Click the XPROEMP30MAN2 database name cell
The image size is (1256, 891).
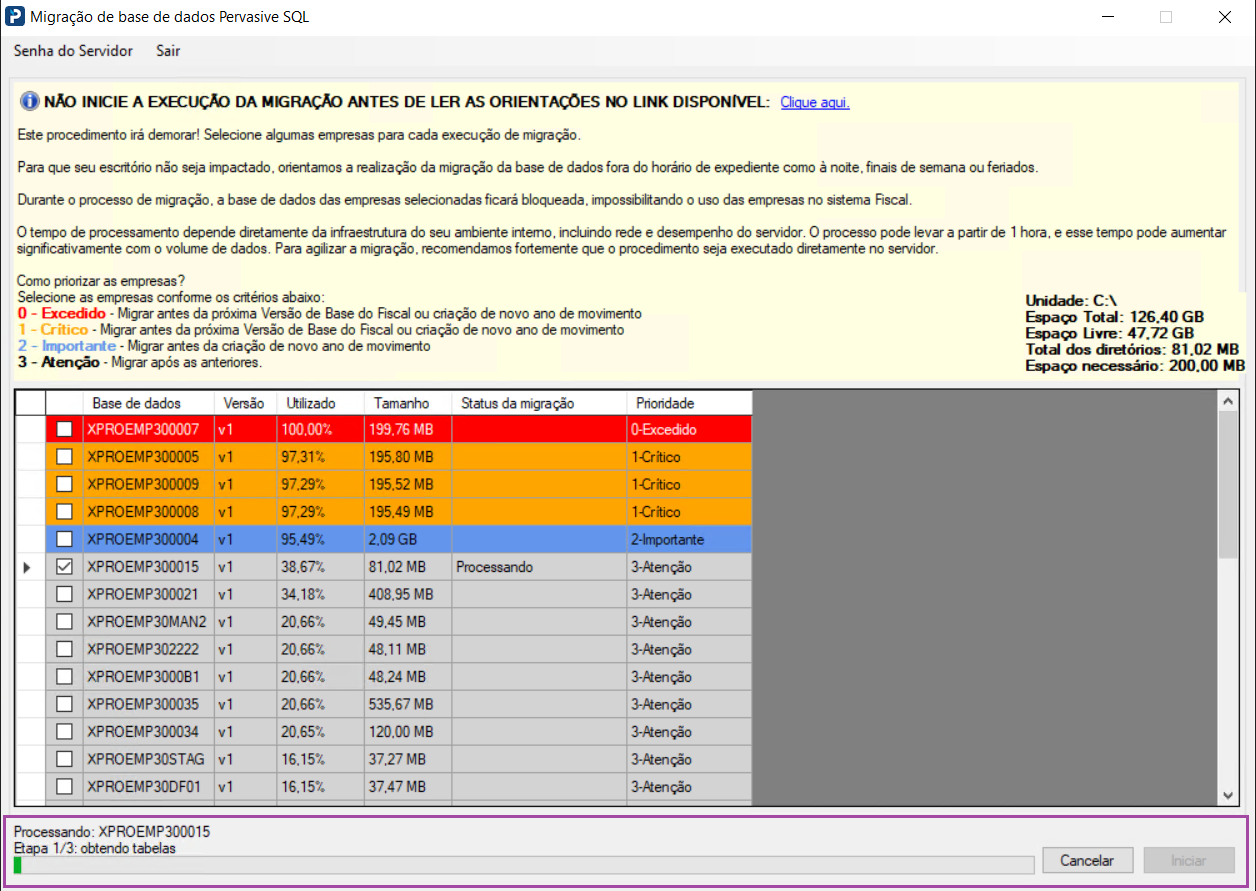149,622
